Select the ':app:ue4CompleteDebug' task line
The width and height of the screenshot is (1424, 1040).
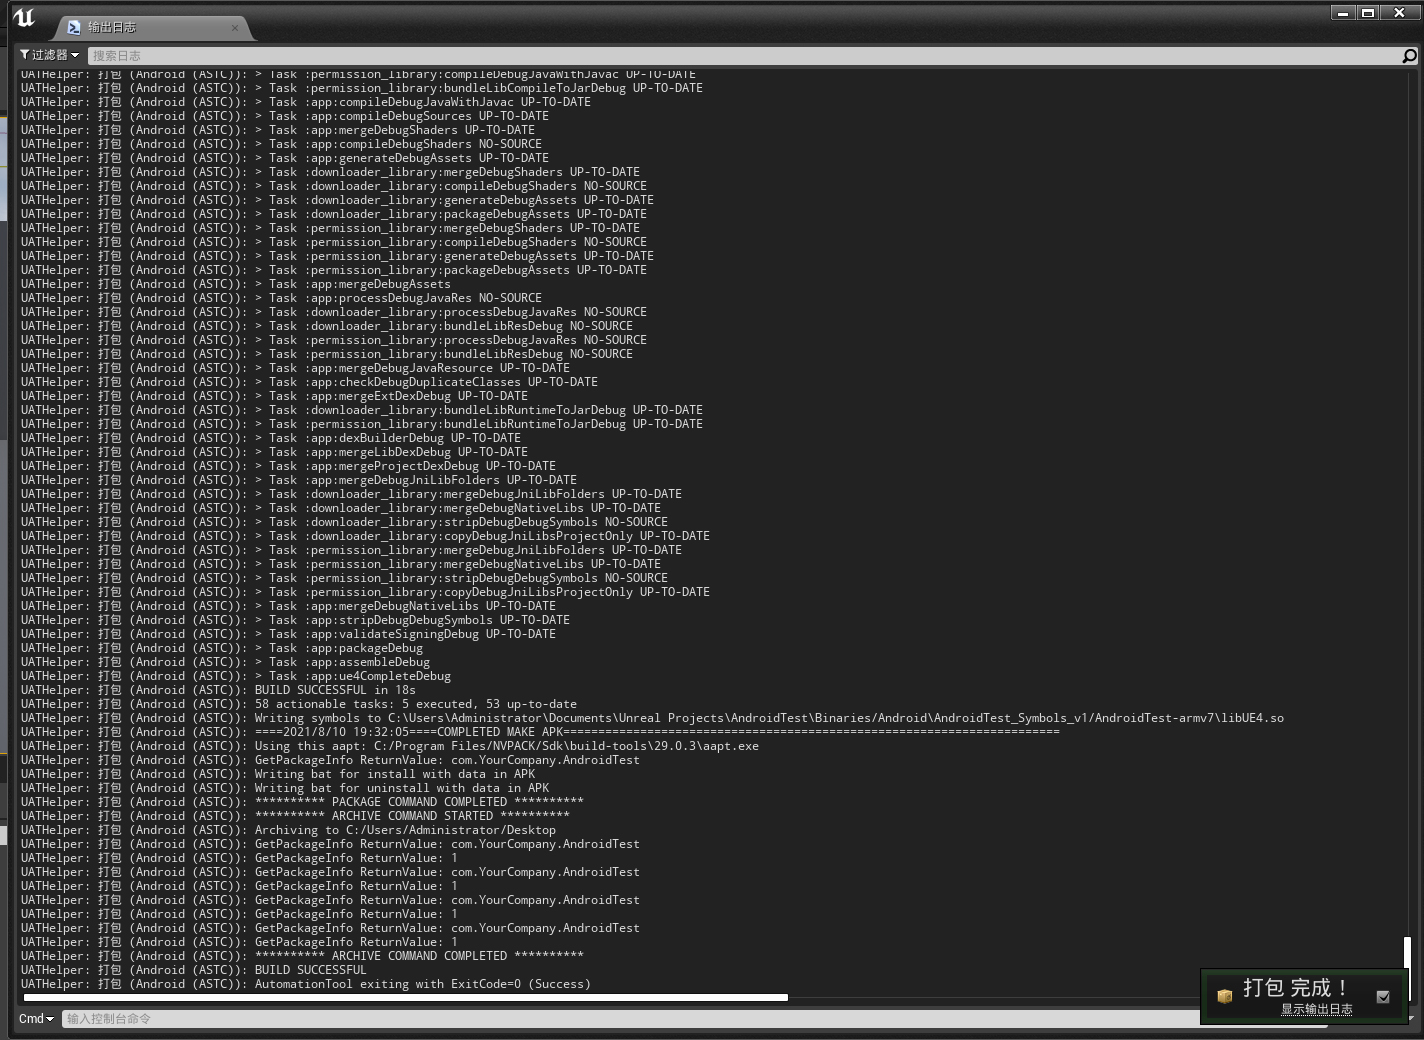click(236, 676)
